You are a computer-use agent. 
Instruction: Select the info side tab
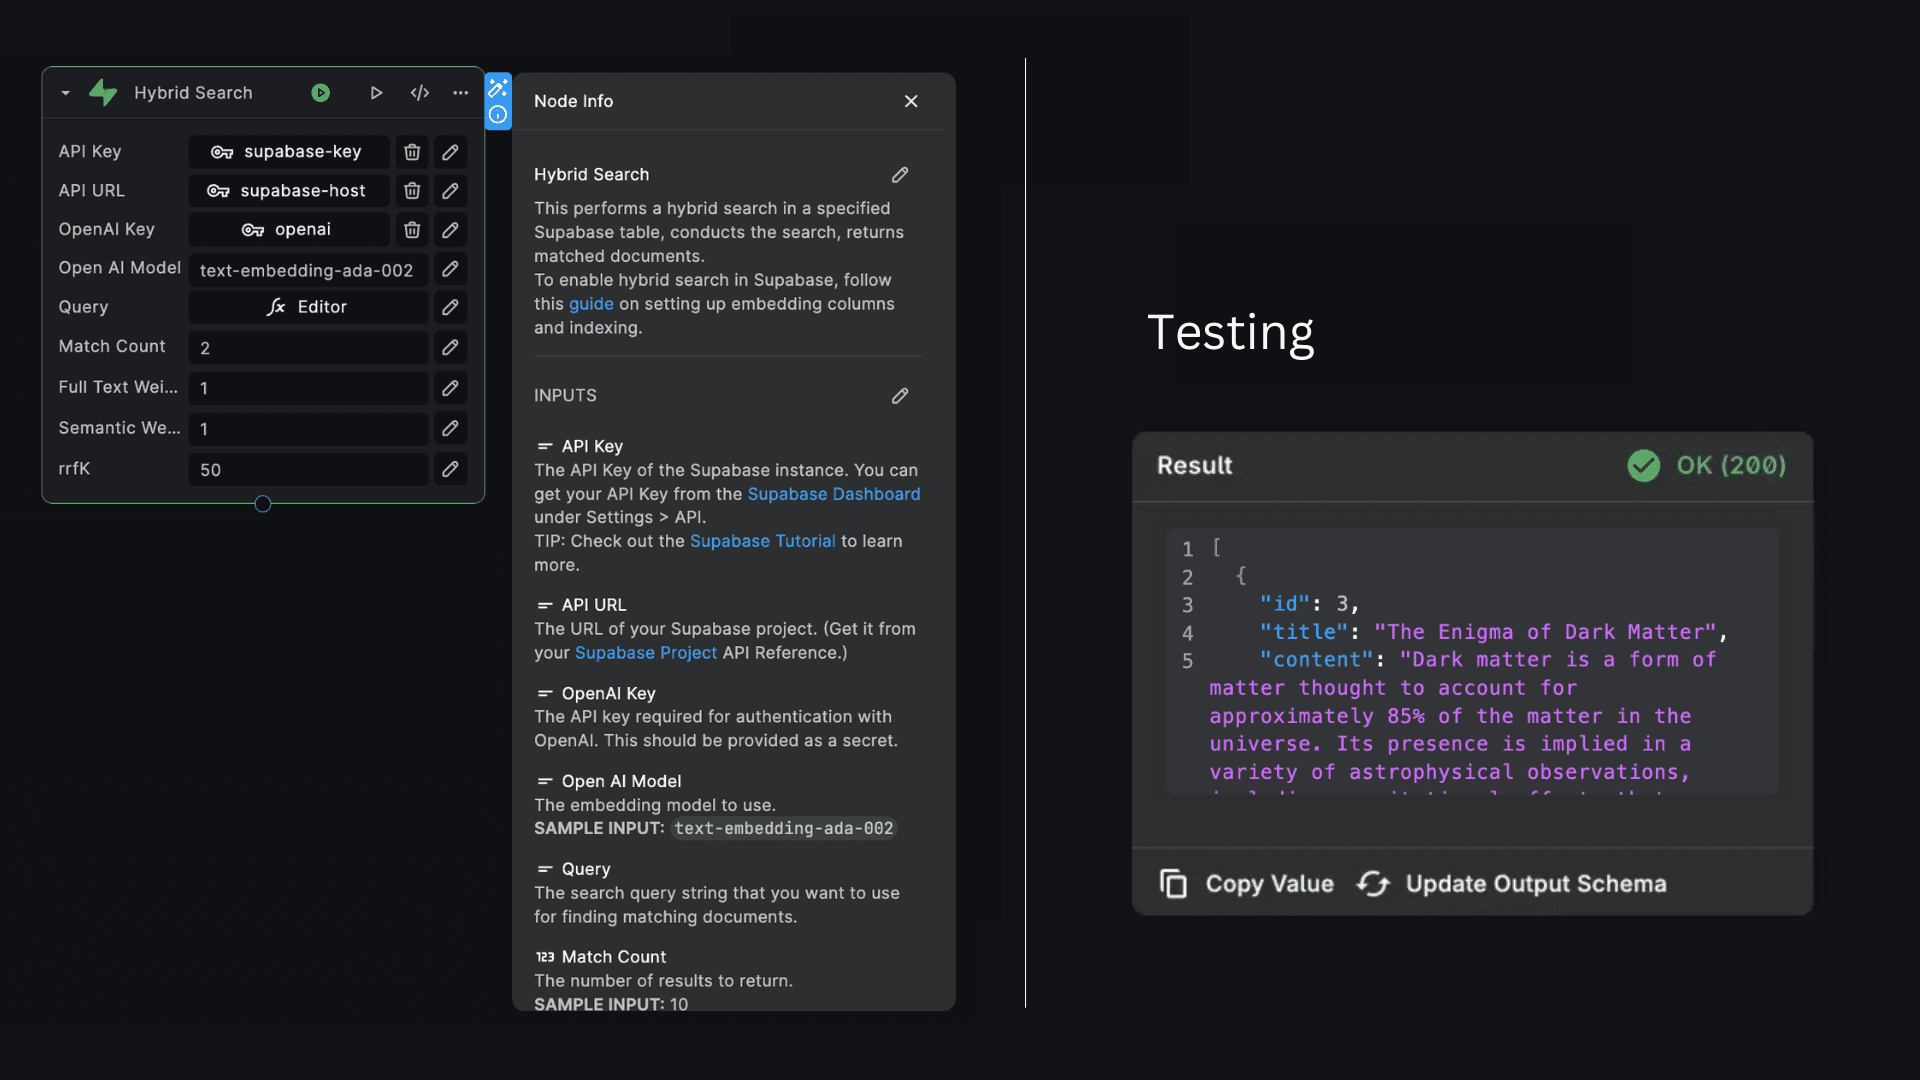(x=498, y=115)
